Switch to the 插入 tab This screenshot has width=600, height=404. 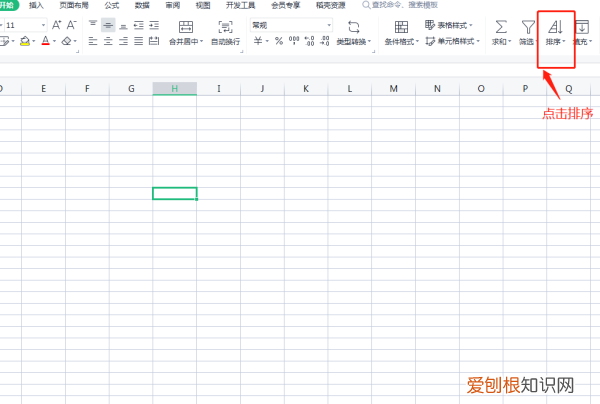(36, 5)
